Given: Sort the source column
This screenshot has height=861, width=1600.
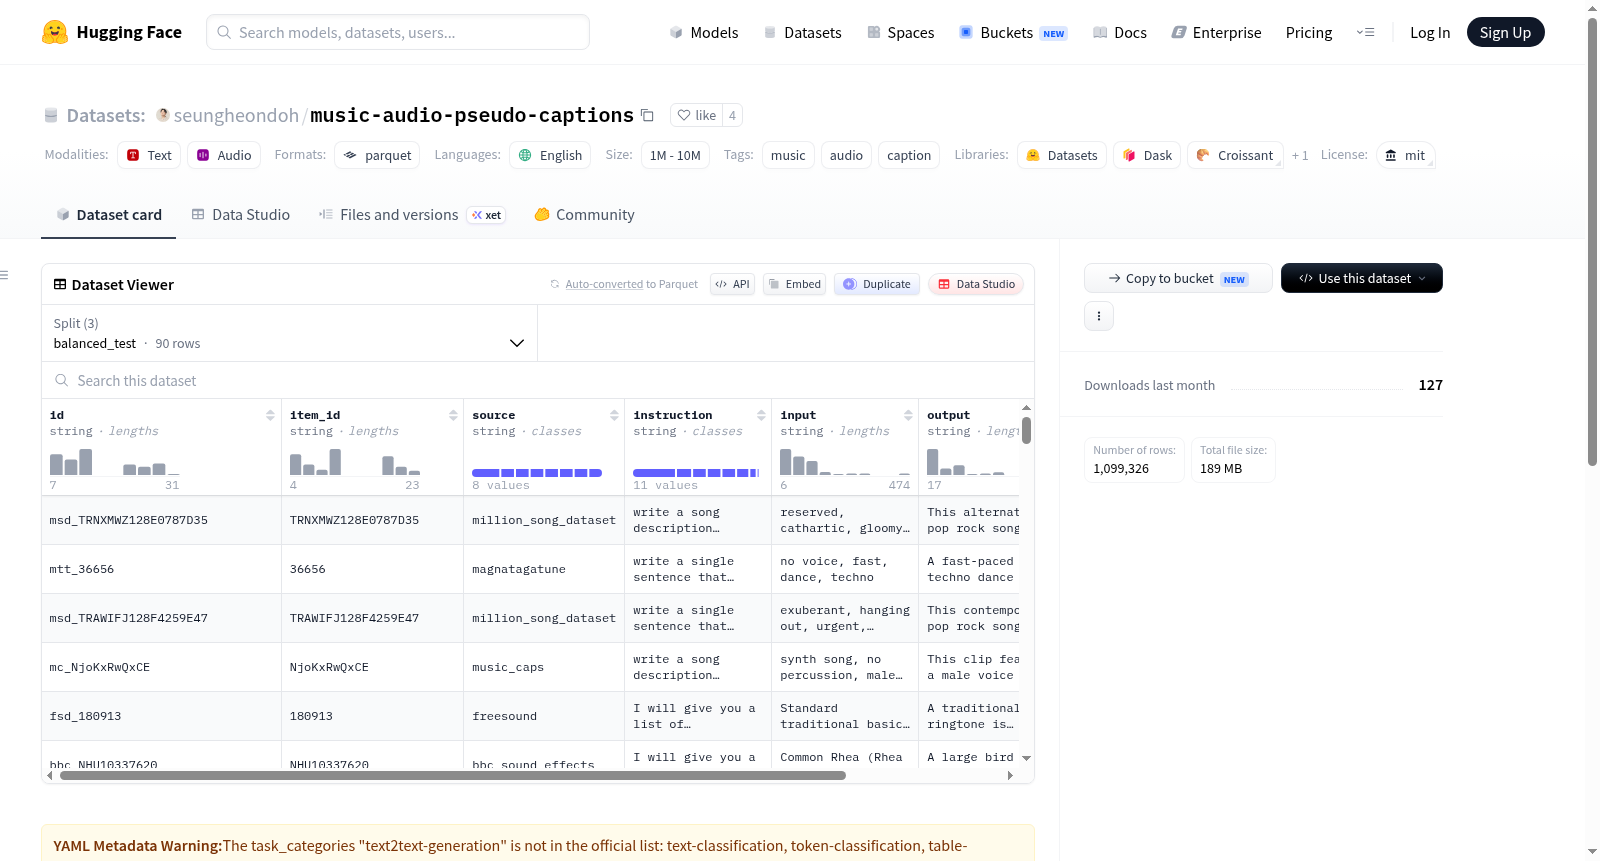Looking at the screenshot, I should (614, 415).
